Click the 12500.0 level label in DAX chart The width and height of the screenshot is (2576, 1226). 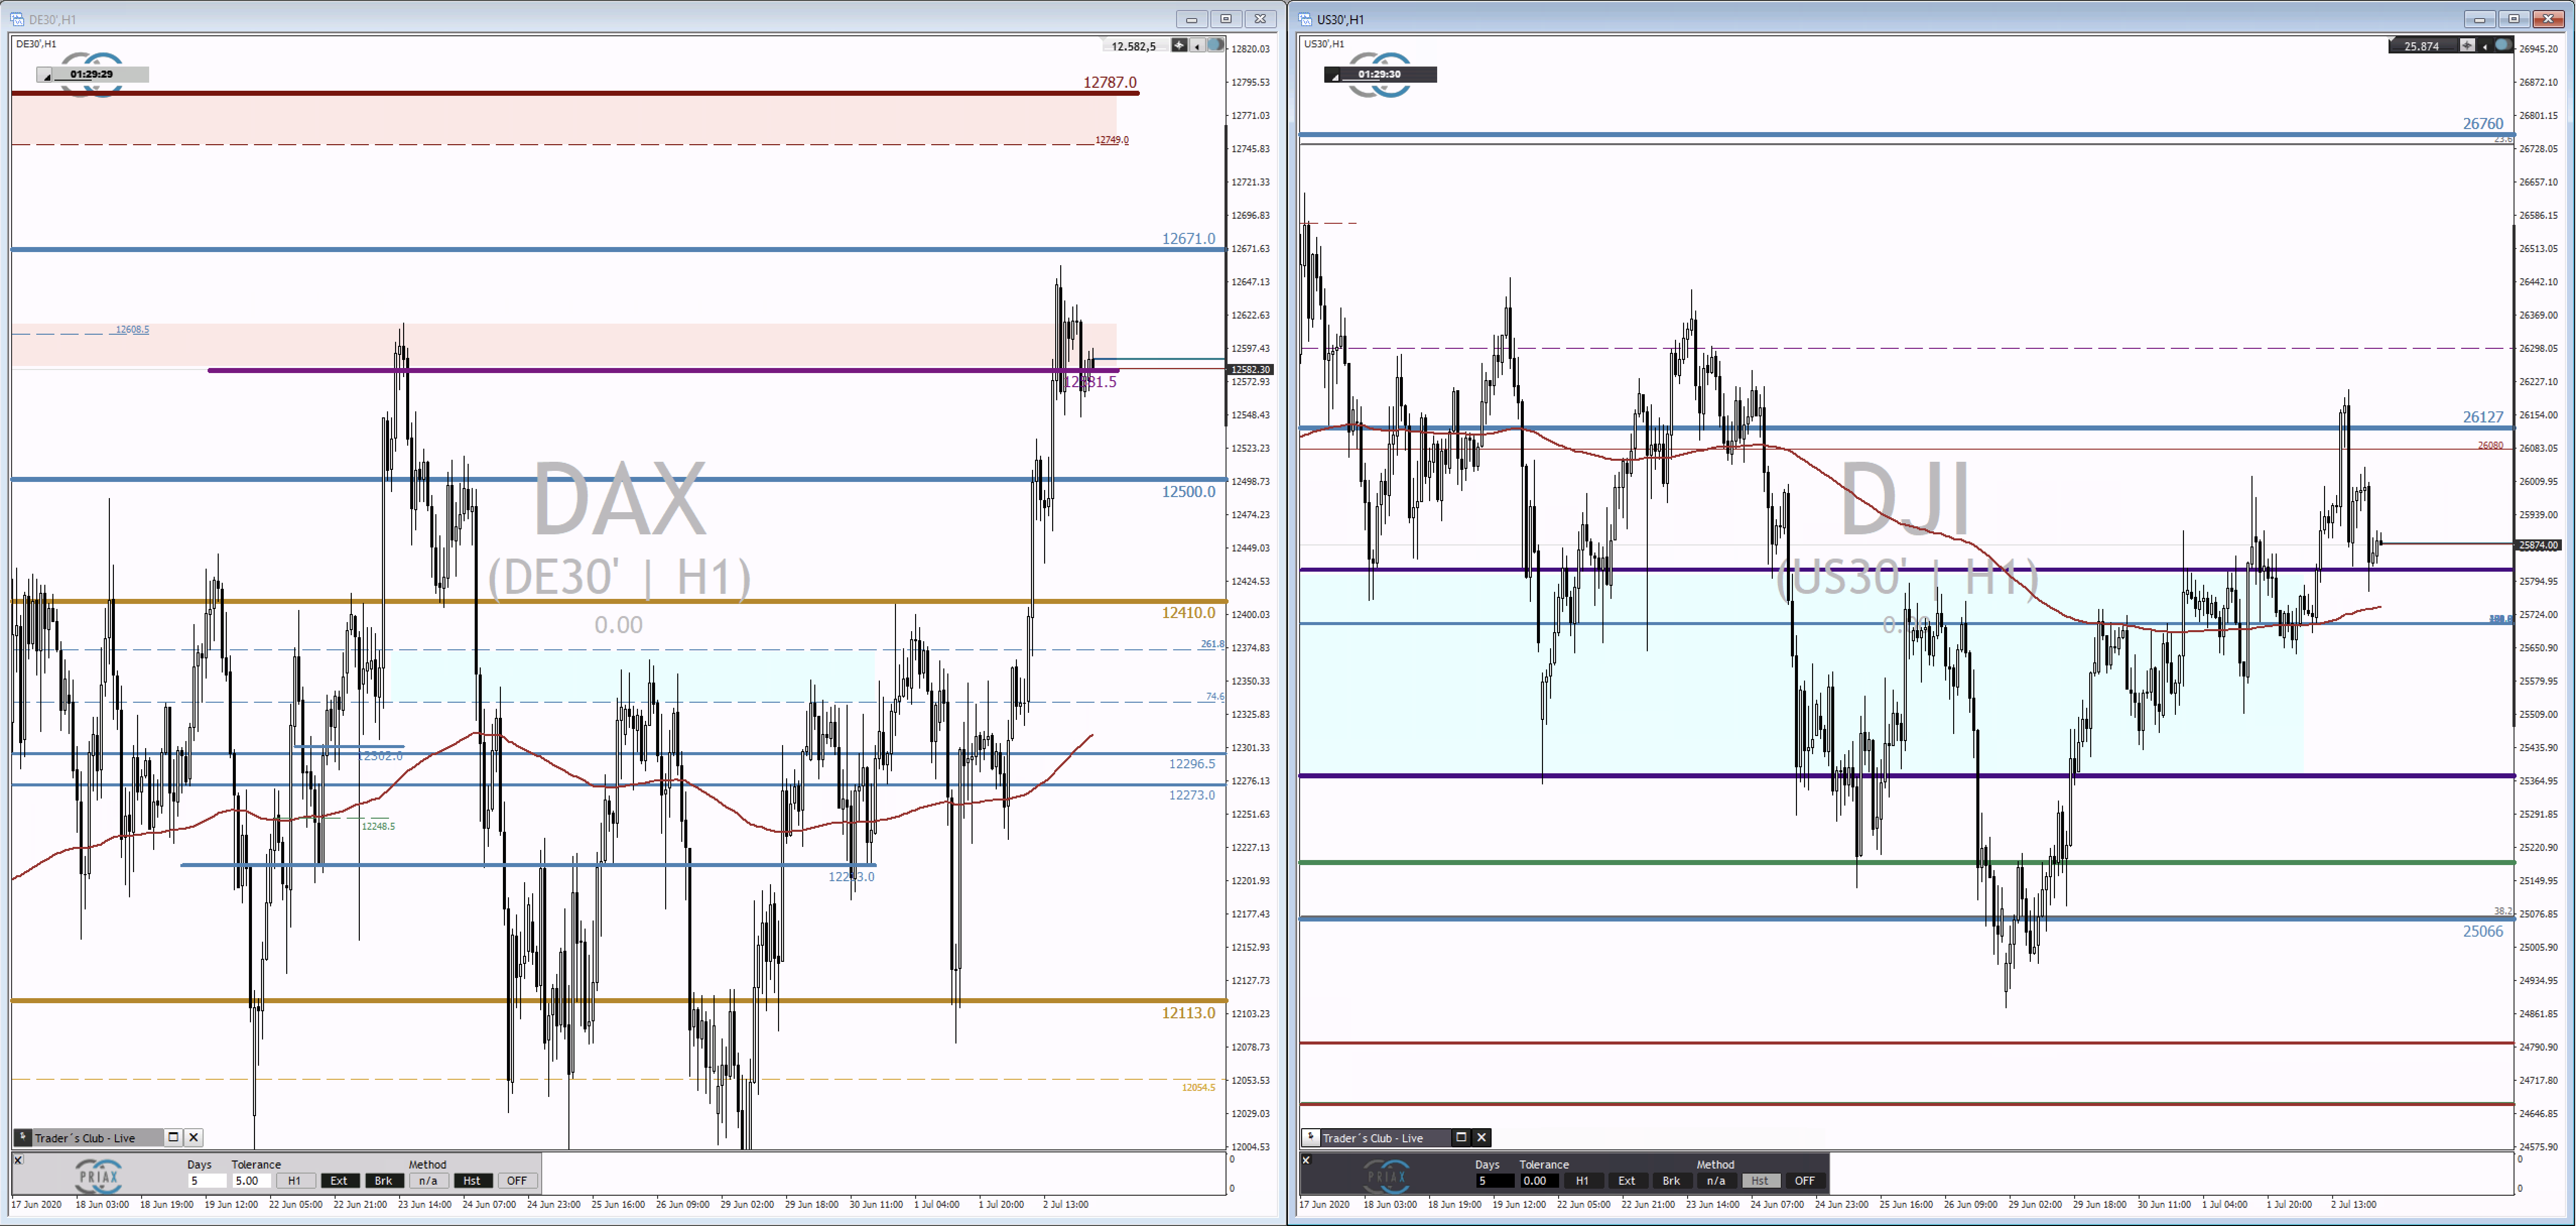[x=1188, y=492]
